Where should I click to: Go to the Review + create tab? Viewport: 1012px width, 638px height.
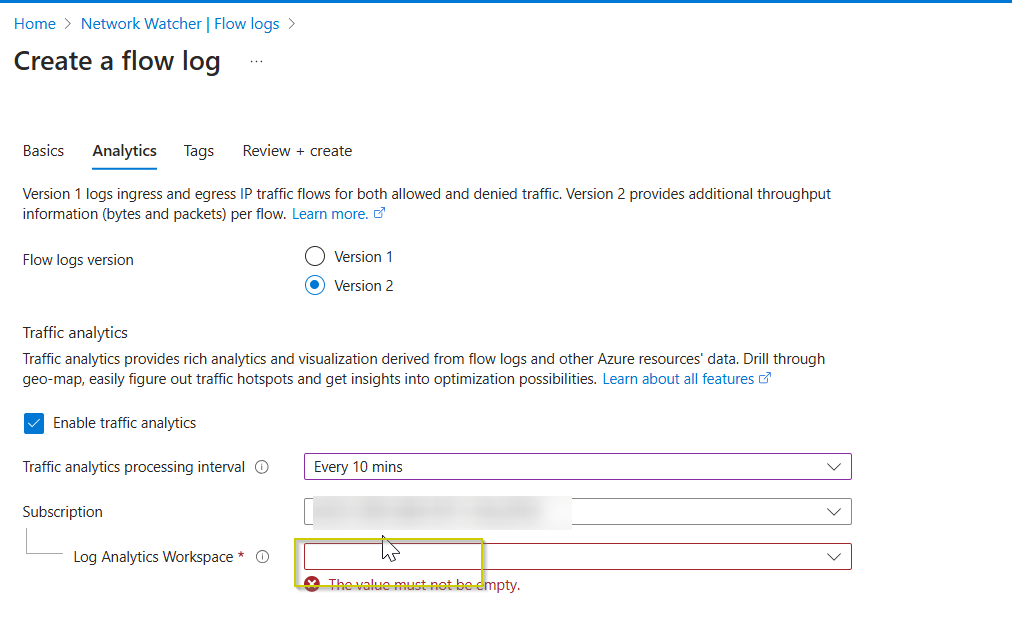coord(297,151)
